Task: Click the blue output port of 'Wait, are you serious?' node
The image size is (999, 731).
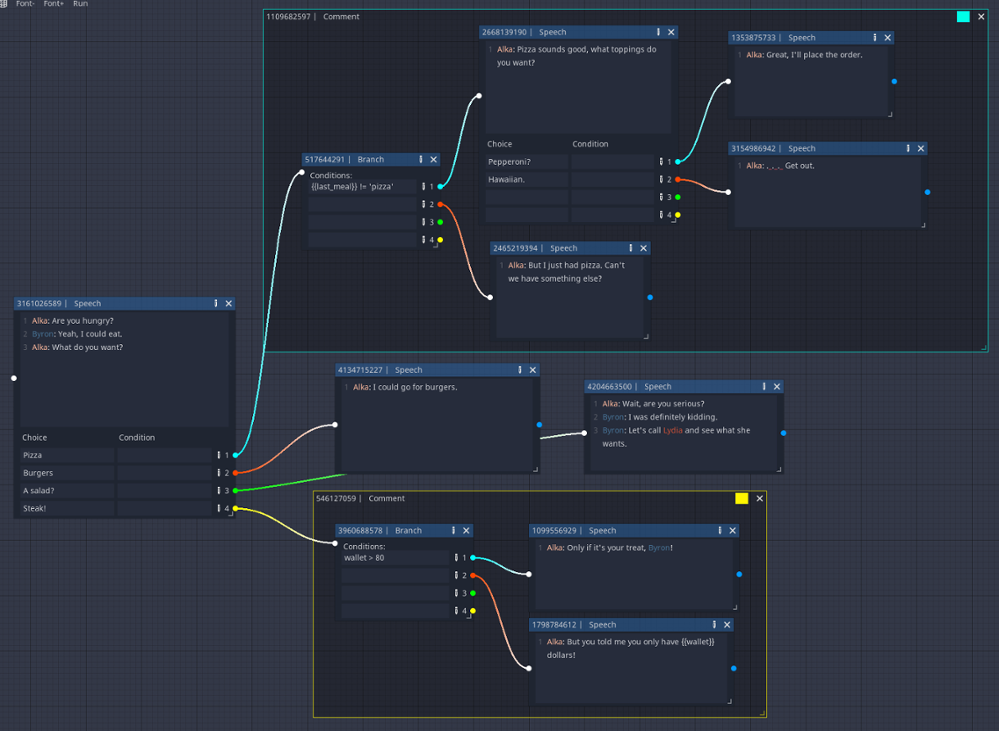Action: tap(783, 433)
